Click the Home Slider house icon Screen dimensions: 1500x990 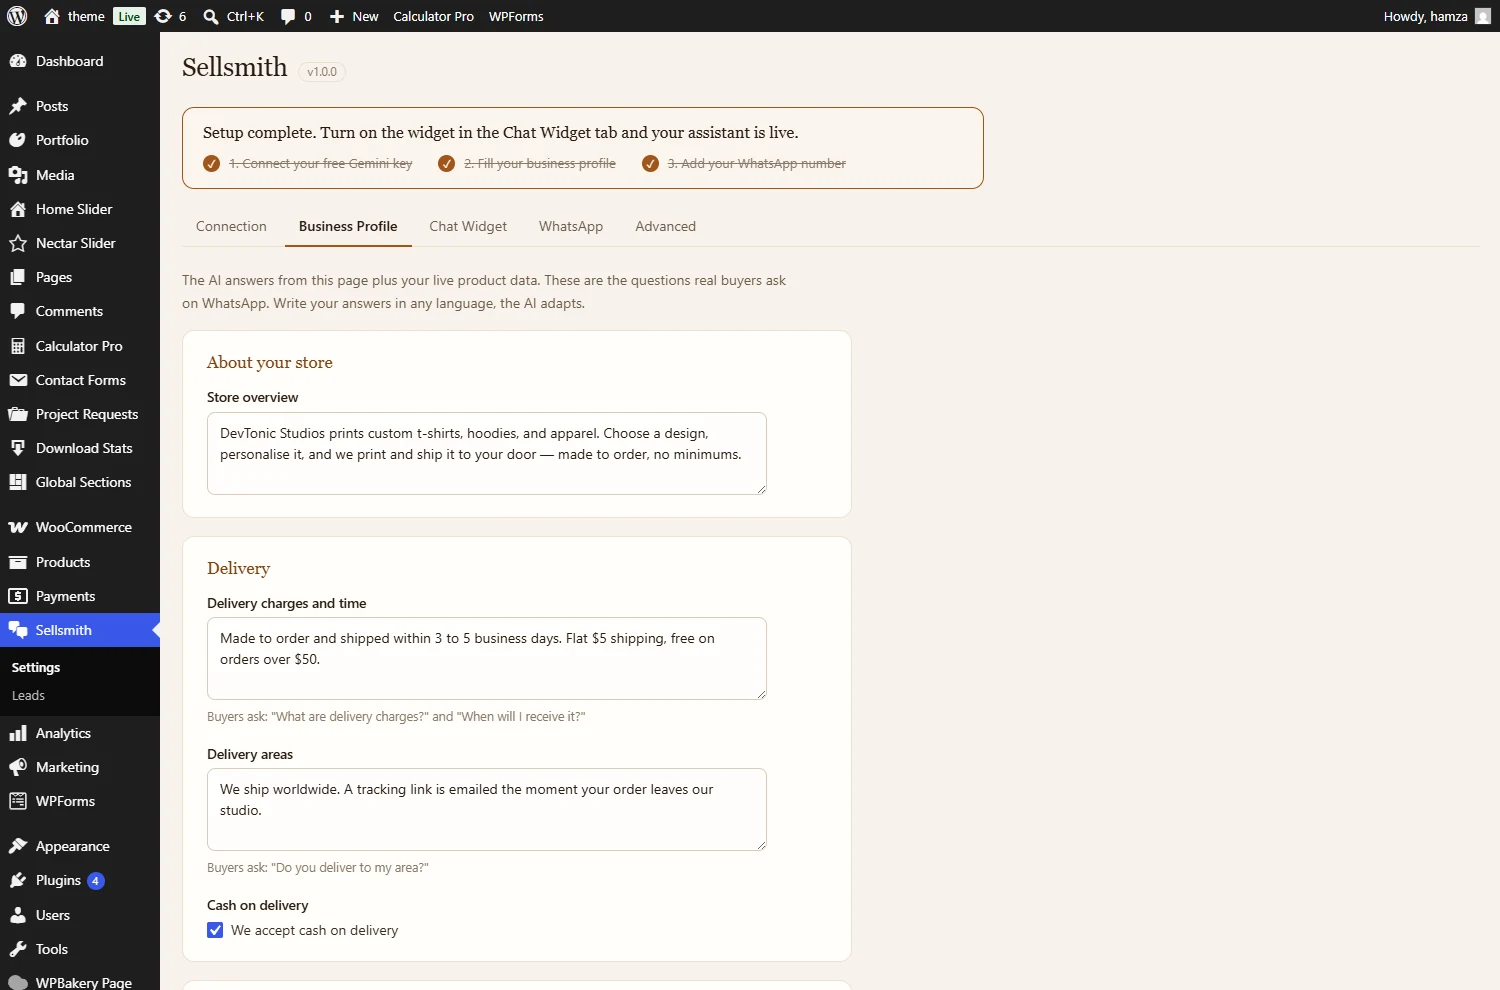18,209
